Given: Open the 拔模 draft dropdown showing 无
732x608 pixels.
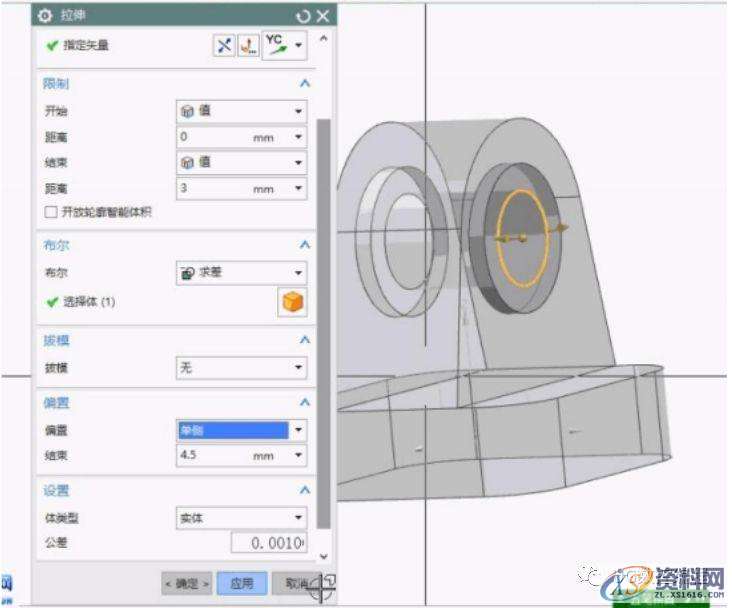Looking at the screenshot, I should pyautogui.click(x=241, y=368).
